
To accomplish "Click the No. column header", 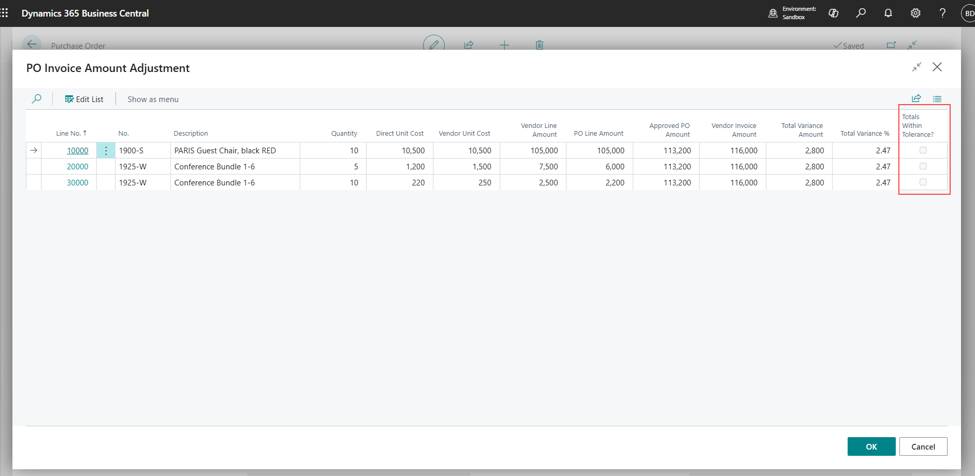I will click(124, 134).
